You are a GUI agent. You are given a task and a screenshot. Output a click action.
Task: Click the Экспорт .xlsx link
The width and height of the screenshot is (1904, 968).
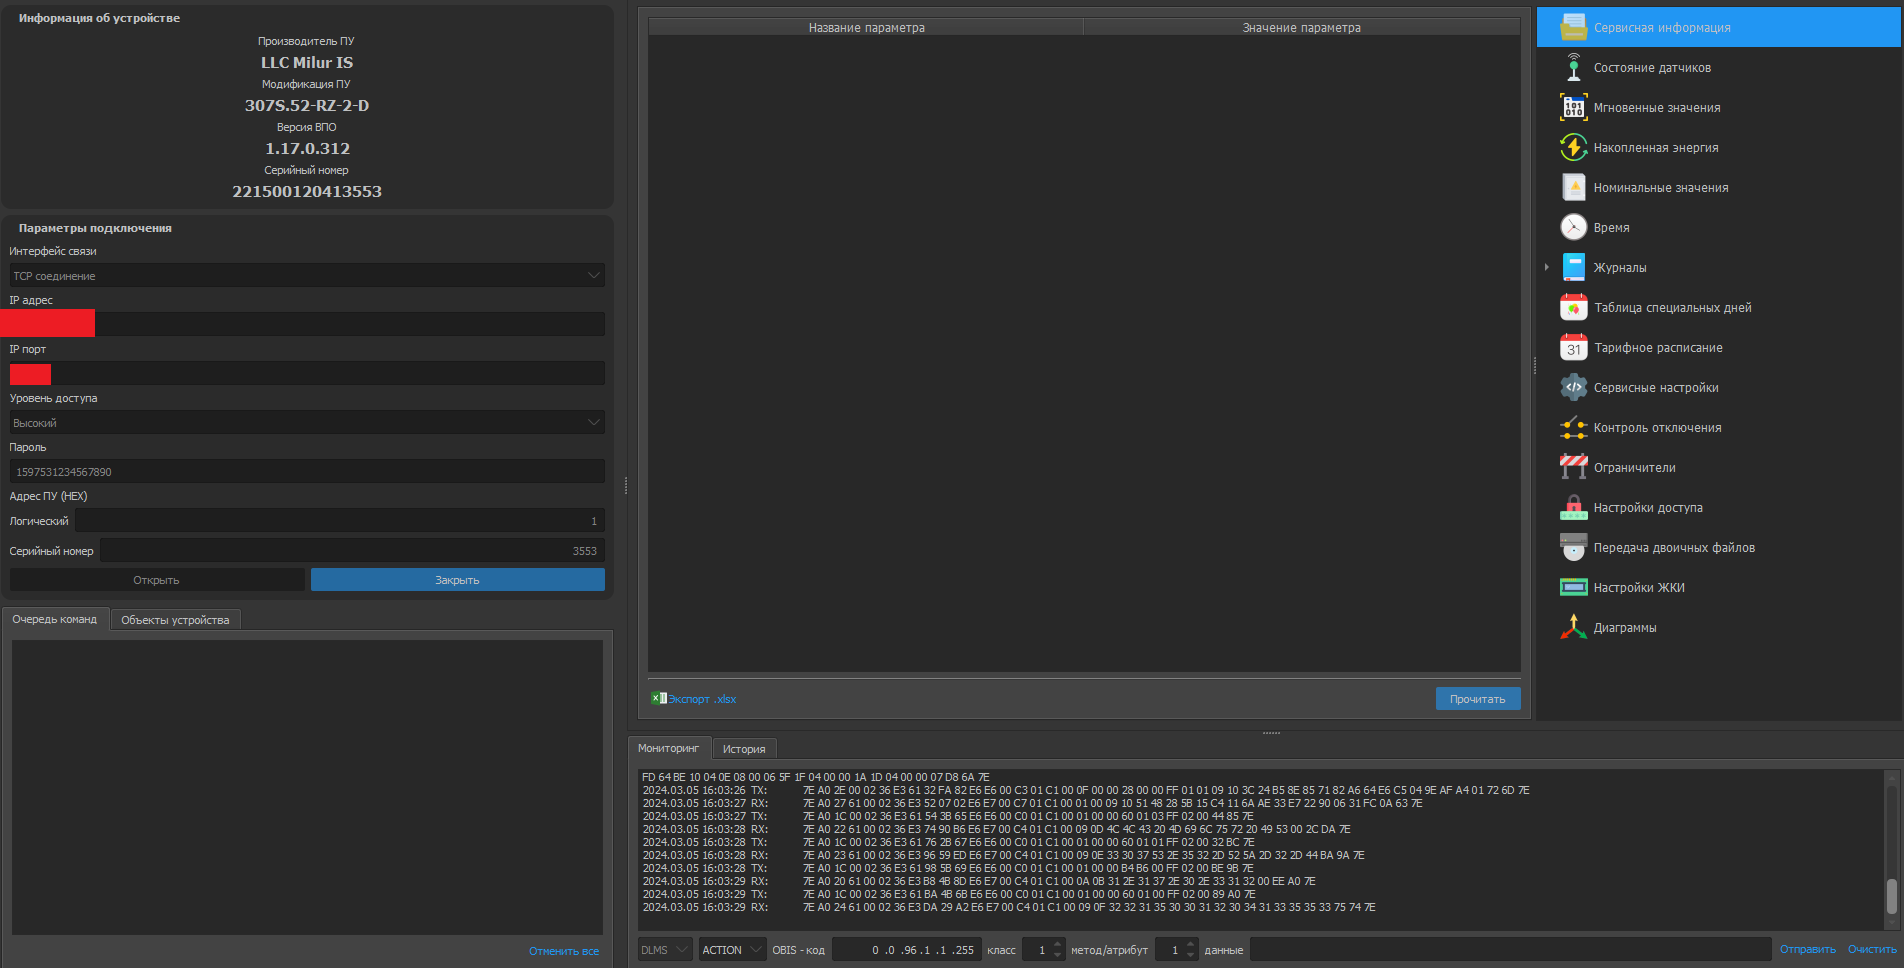click(x=701, y=699)
